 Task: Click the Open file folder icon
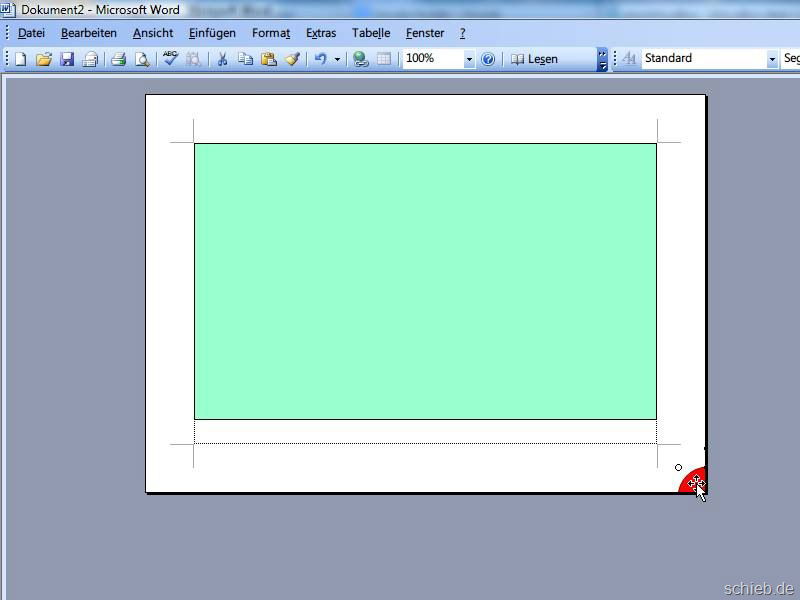click(x=43, y=59)
